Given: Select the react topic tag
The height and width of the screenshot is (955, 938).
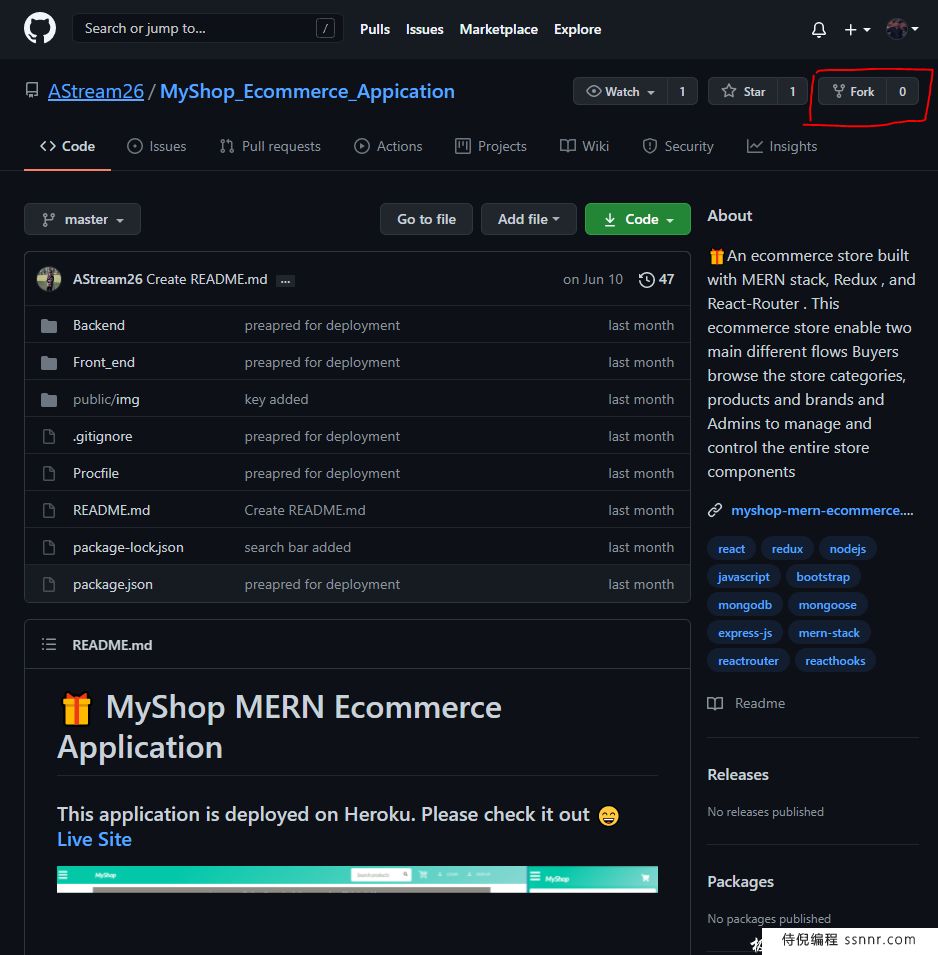Looking at the screenshot, I should tap(732, 549).
